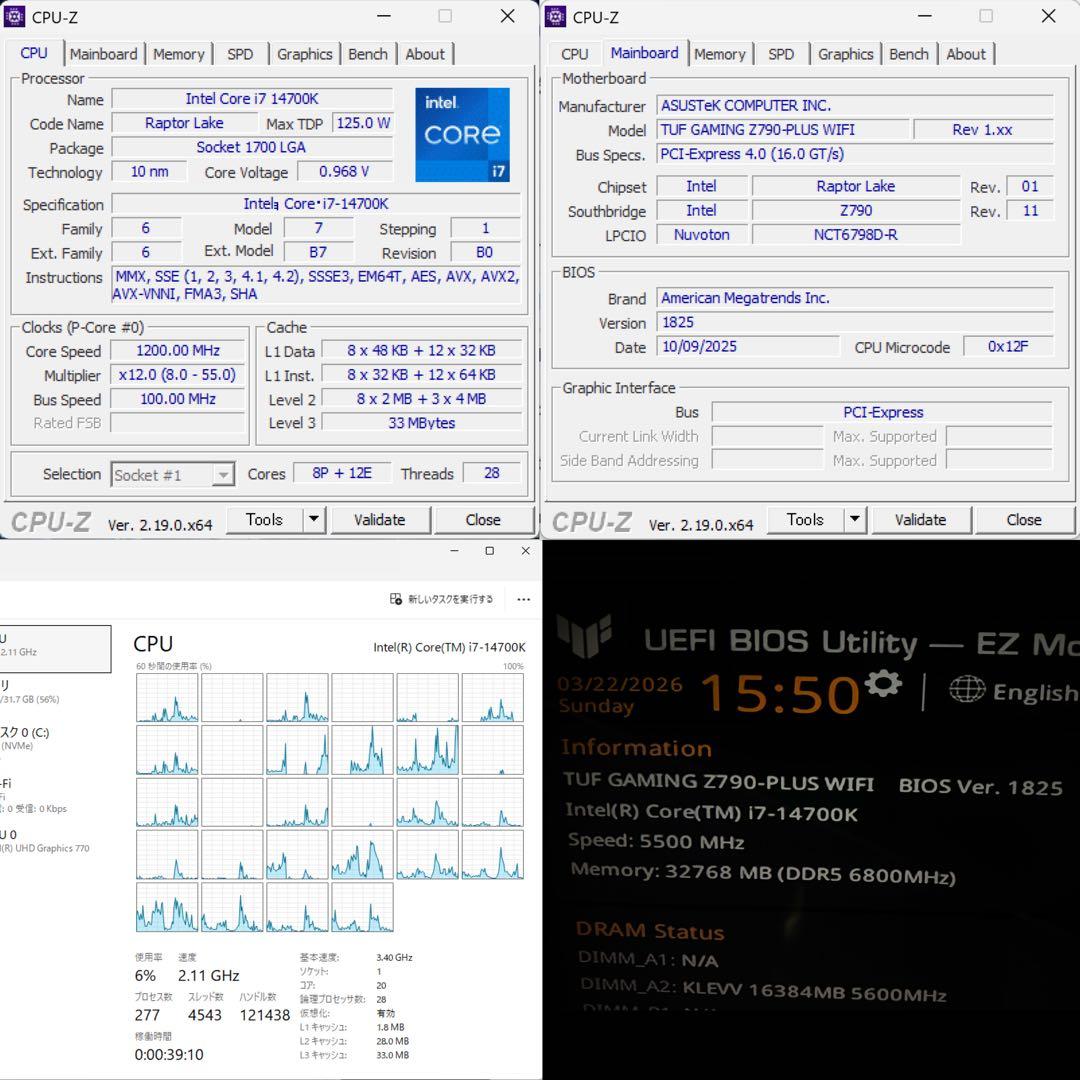Click the Package value 'Socket 1700 LGA'
This screenshot has width=1080, height=1080.
[x=251, y=147]
